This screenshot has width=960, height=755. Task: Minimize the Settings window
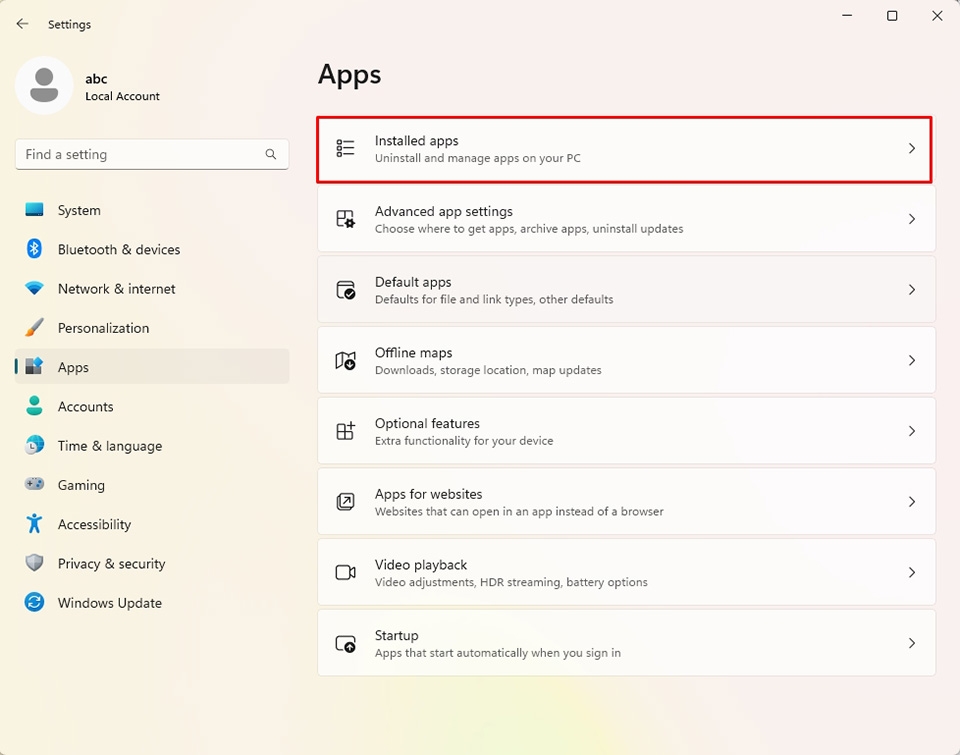847,15
